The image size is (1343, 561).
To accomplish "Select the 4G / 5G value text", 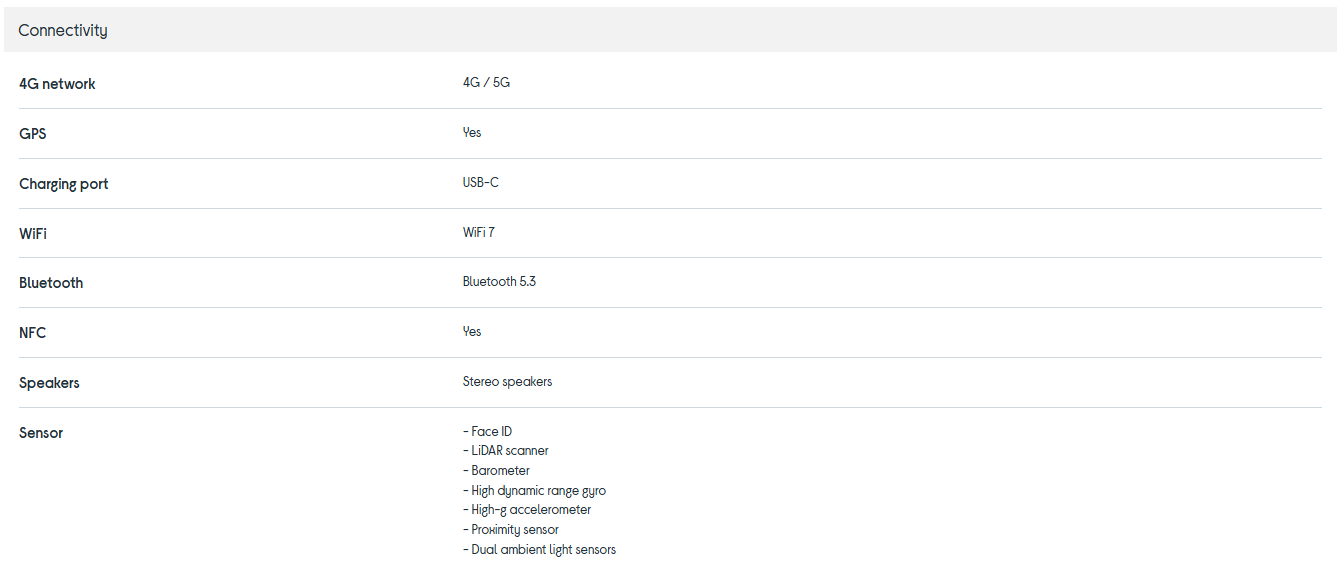I will pyautogui.click(x=486, y=83).
